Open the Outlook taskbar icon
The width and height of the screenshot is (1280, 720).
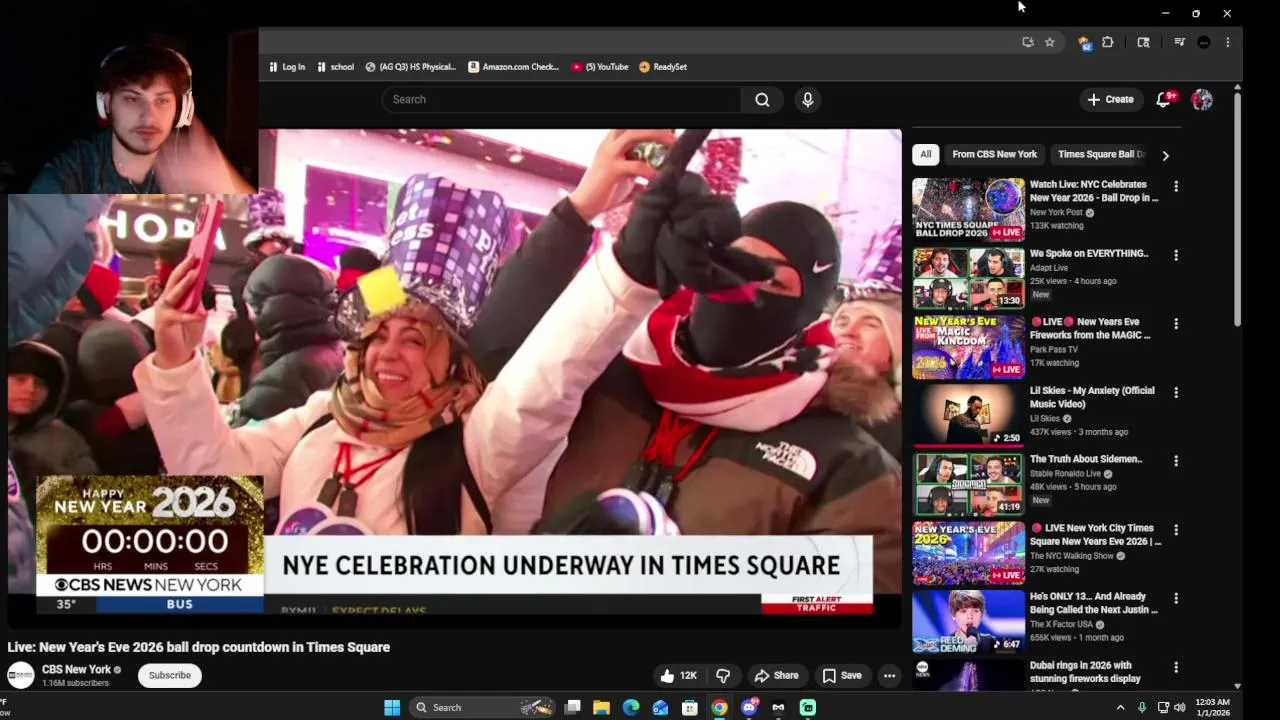[x=660, y=708]
